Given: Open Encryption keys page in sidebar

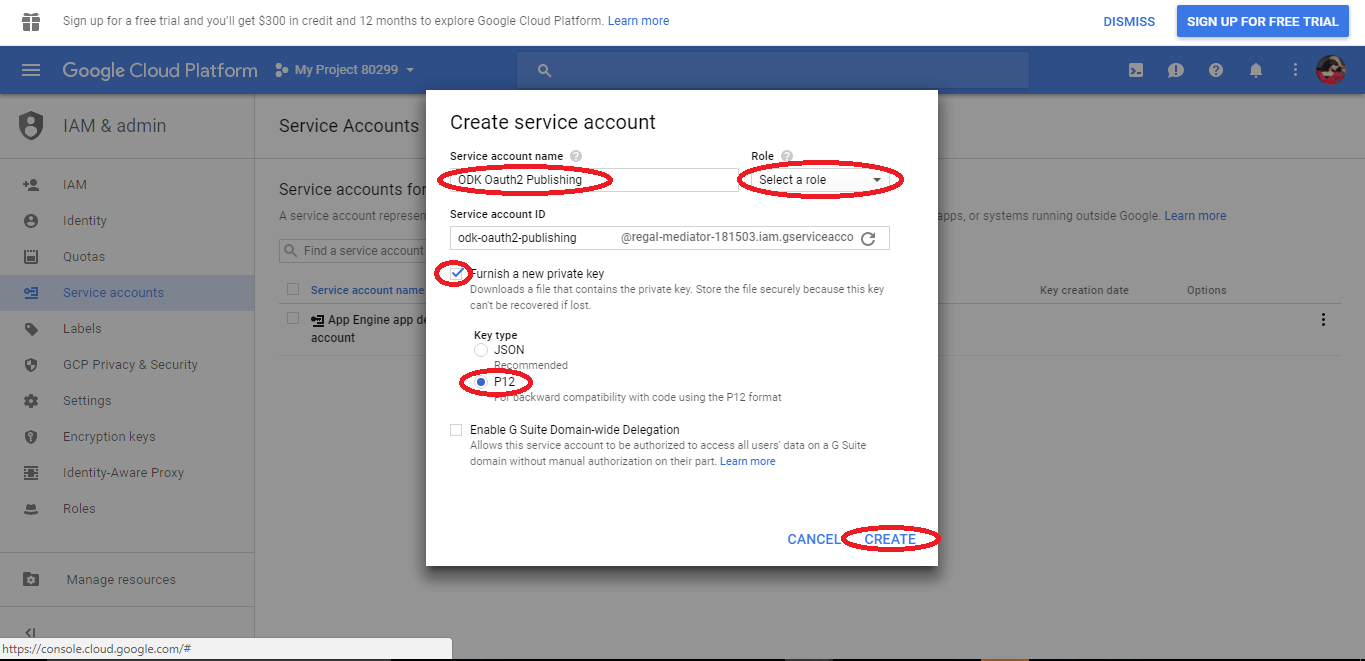Looking at the screenshot, I should point(109,436).
